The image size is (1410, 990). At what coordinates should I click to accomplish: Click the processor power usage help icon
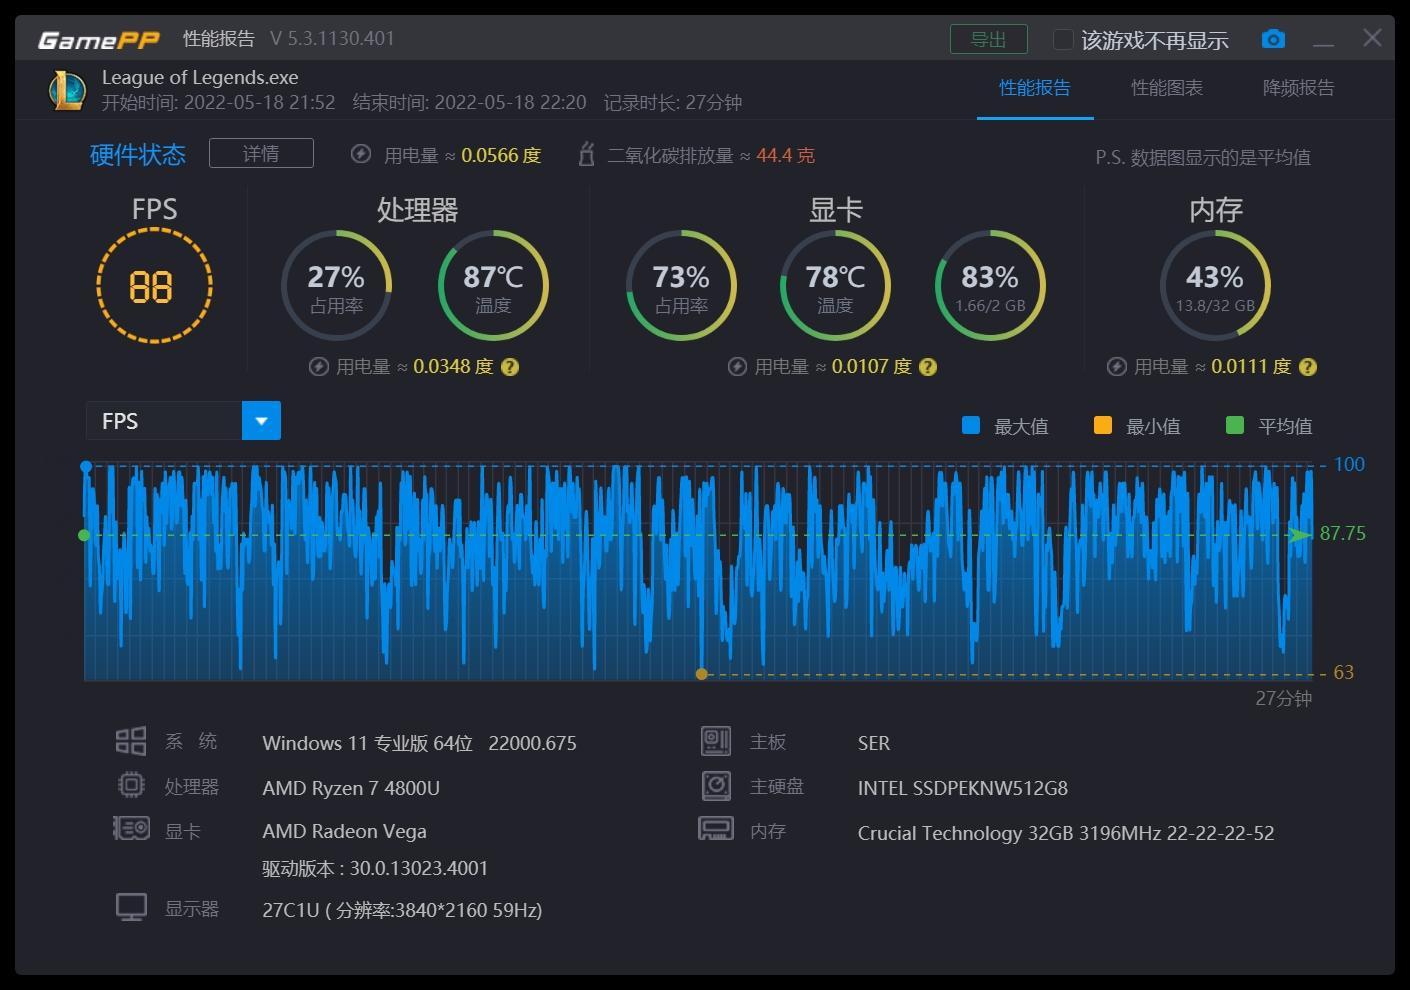(510, 367)
